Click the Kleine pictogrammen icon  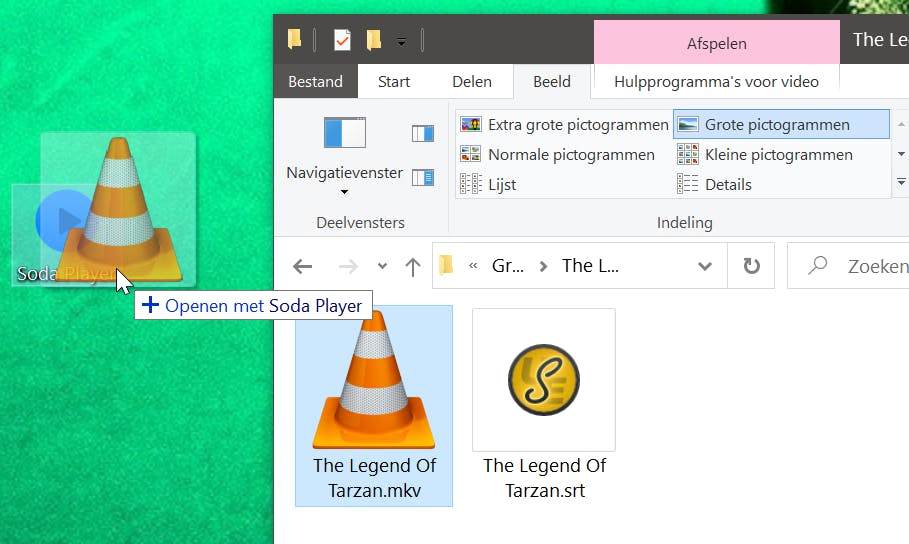(688, 154)
